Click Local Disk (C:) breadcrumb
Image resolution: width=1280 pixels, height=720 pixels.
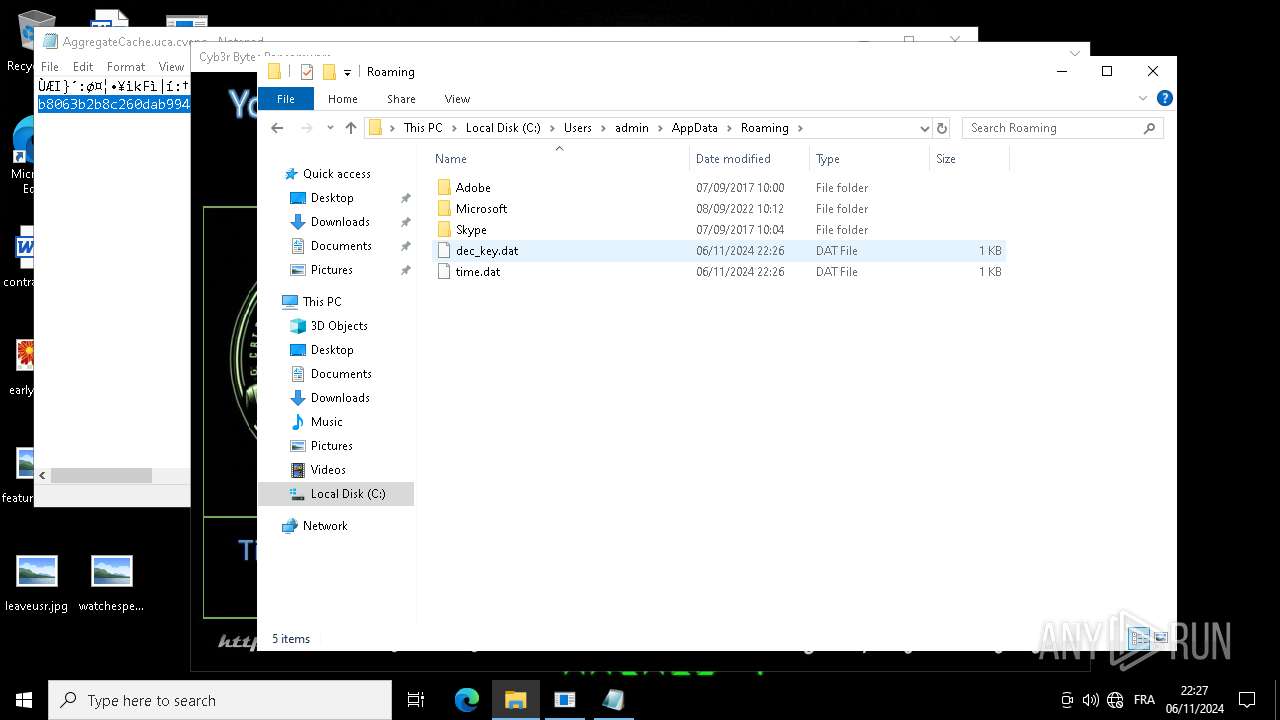503,128
